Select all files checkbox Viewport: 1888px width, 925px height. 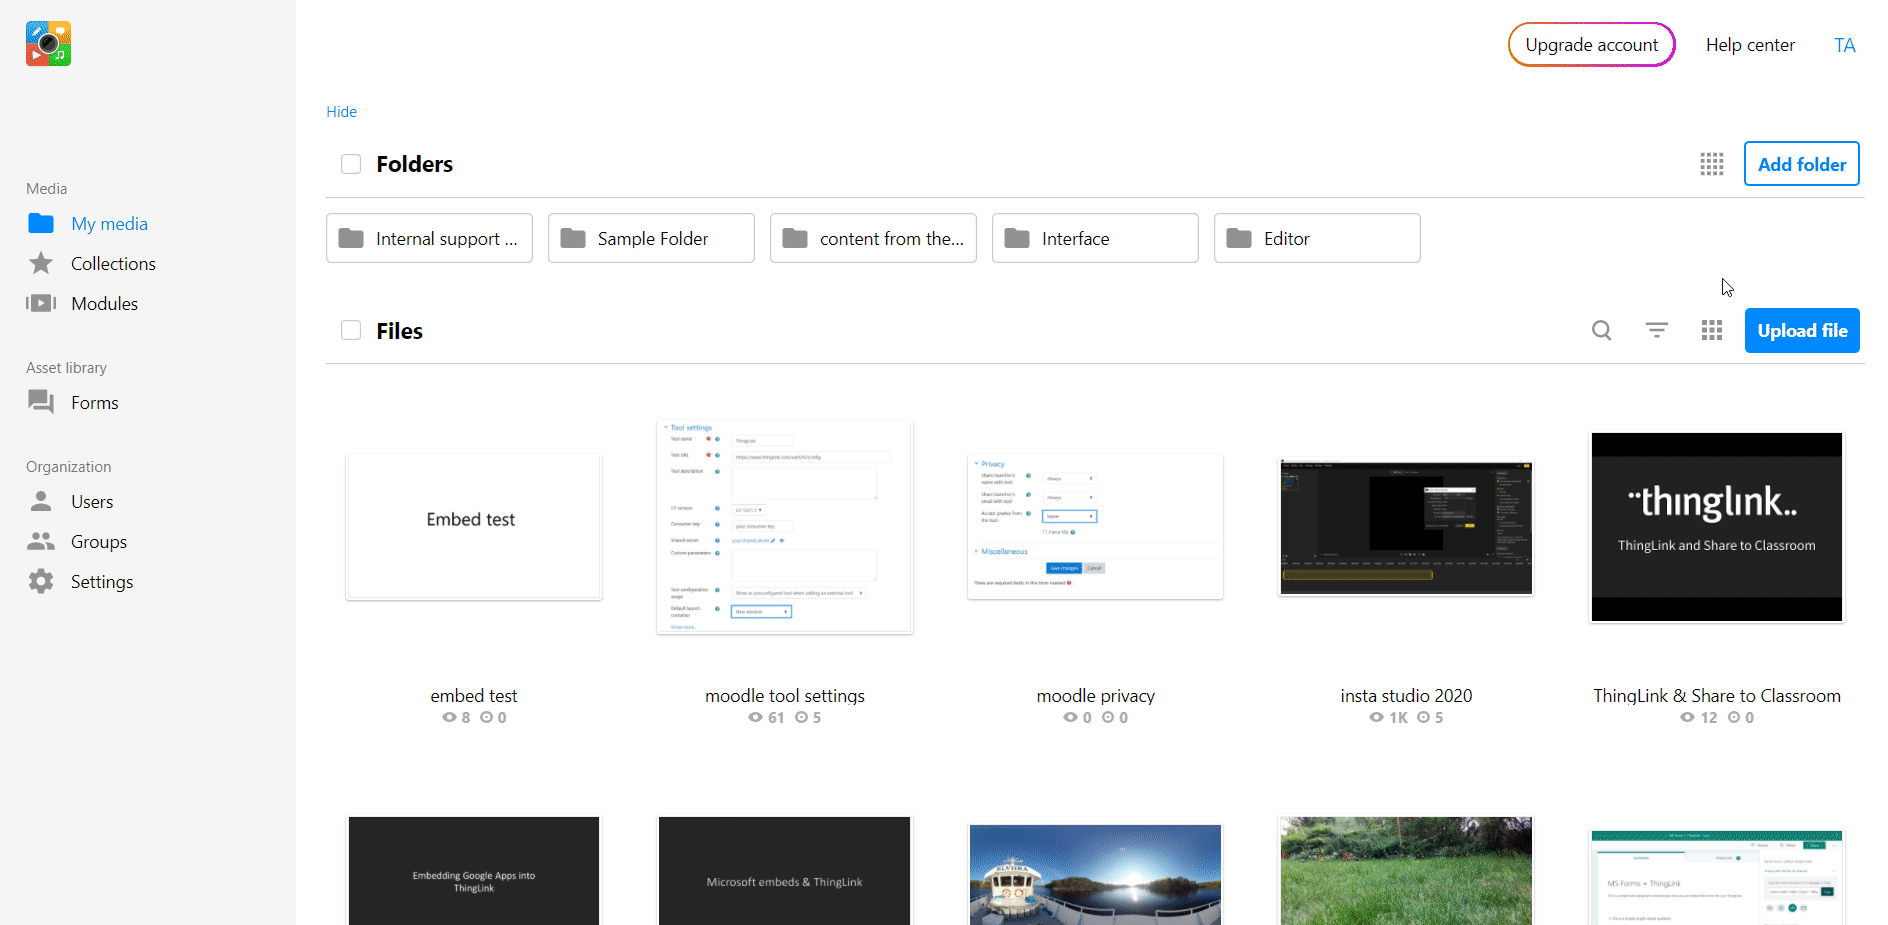click(351, 330)
